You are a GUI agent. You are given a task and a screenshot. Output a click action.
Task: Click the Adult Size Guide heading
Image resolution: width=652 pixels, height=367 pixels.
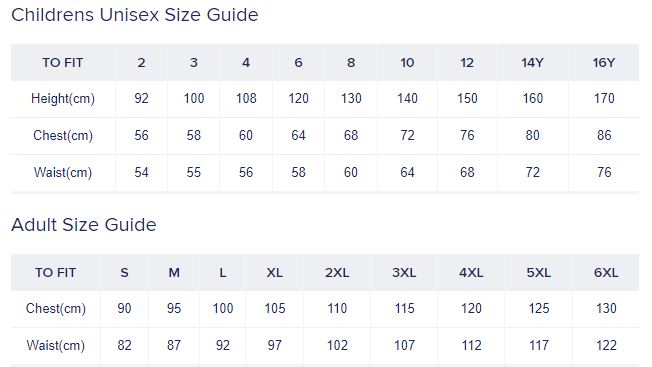pyautogui.click(x=84, y=225)
